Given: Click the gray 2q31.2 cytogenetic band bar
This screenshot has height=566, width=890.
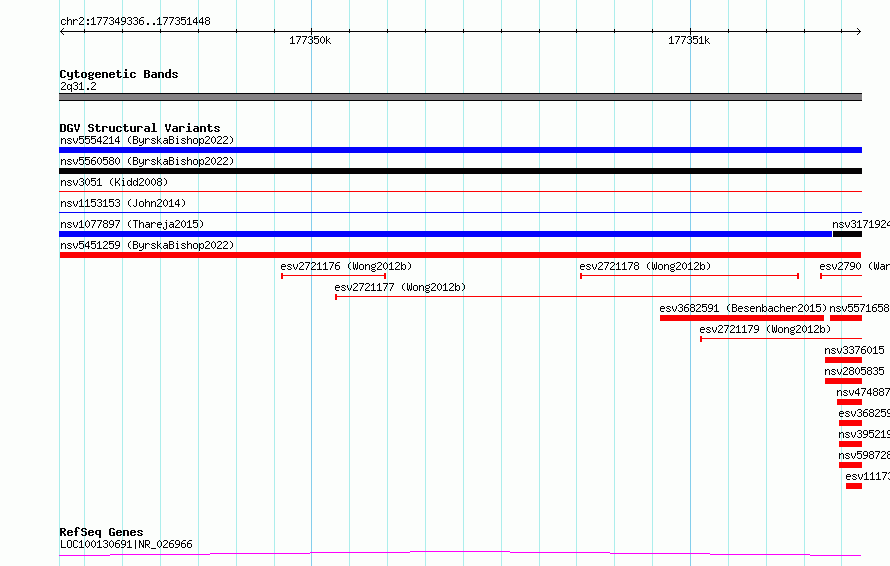Looking at the screenshot, I should [x=460, y=97].
